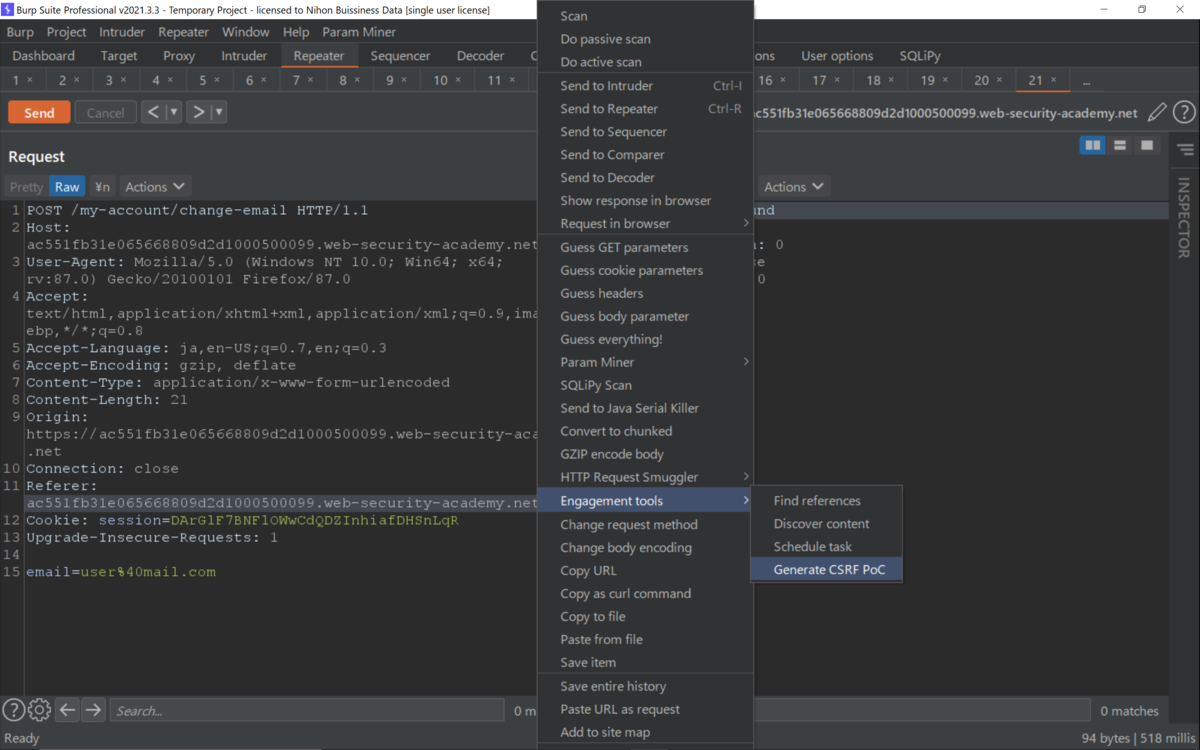Click the Cancel button

pyautogui.click(x=105, y=112)
